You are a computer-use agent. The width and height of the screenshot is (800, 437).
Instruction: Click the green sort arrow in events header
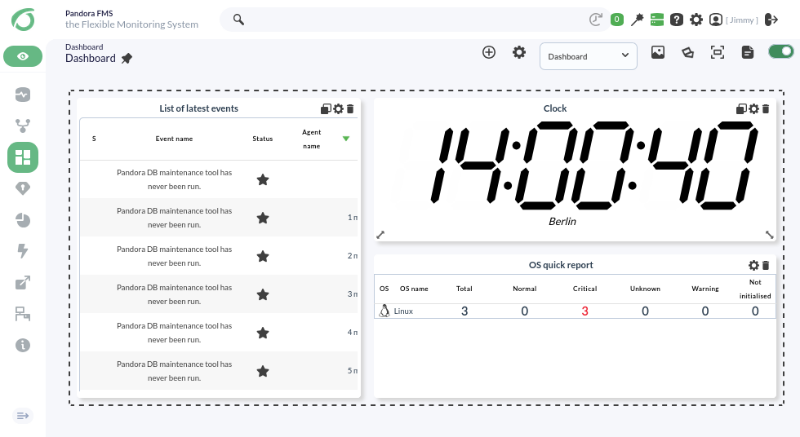346,139
